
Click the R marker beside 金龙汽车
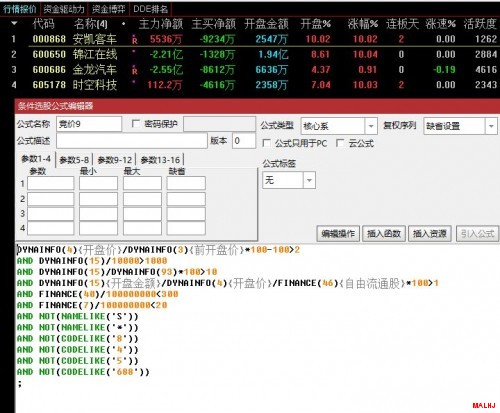pos(134,71)
